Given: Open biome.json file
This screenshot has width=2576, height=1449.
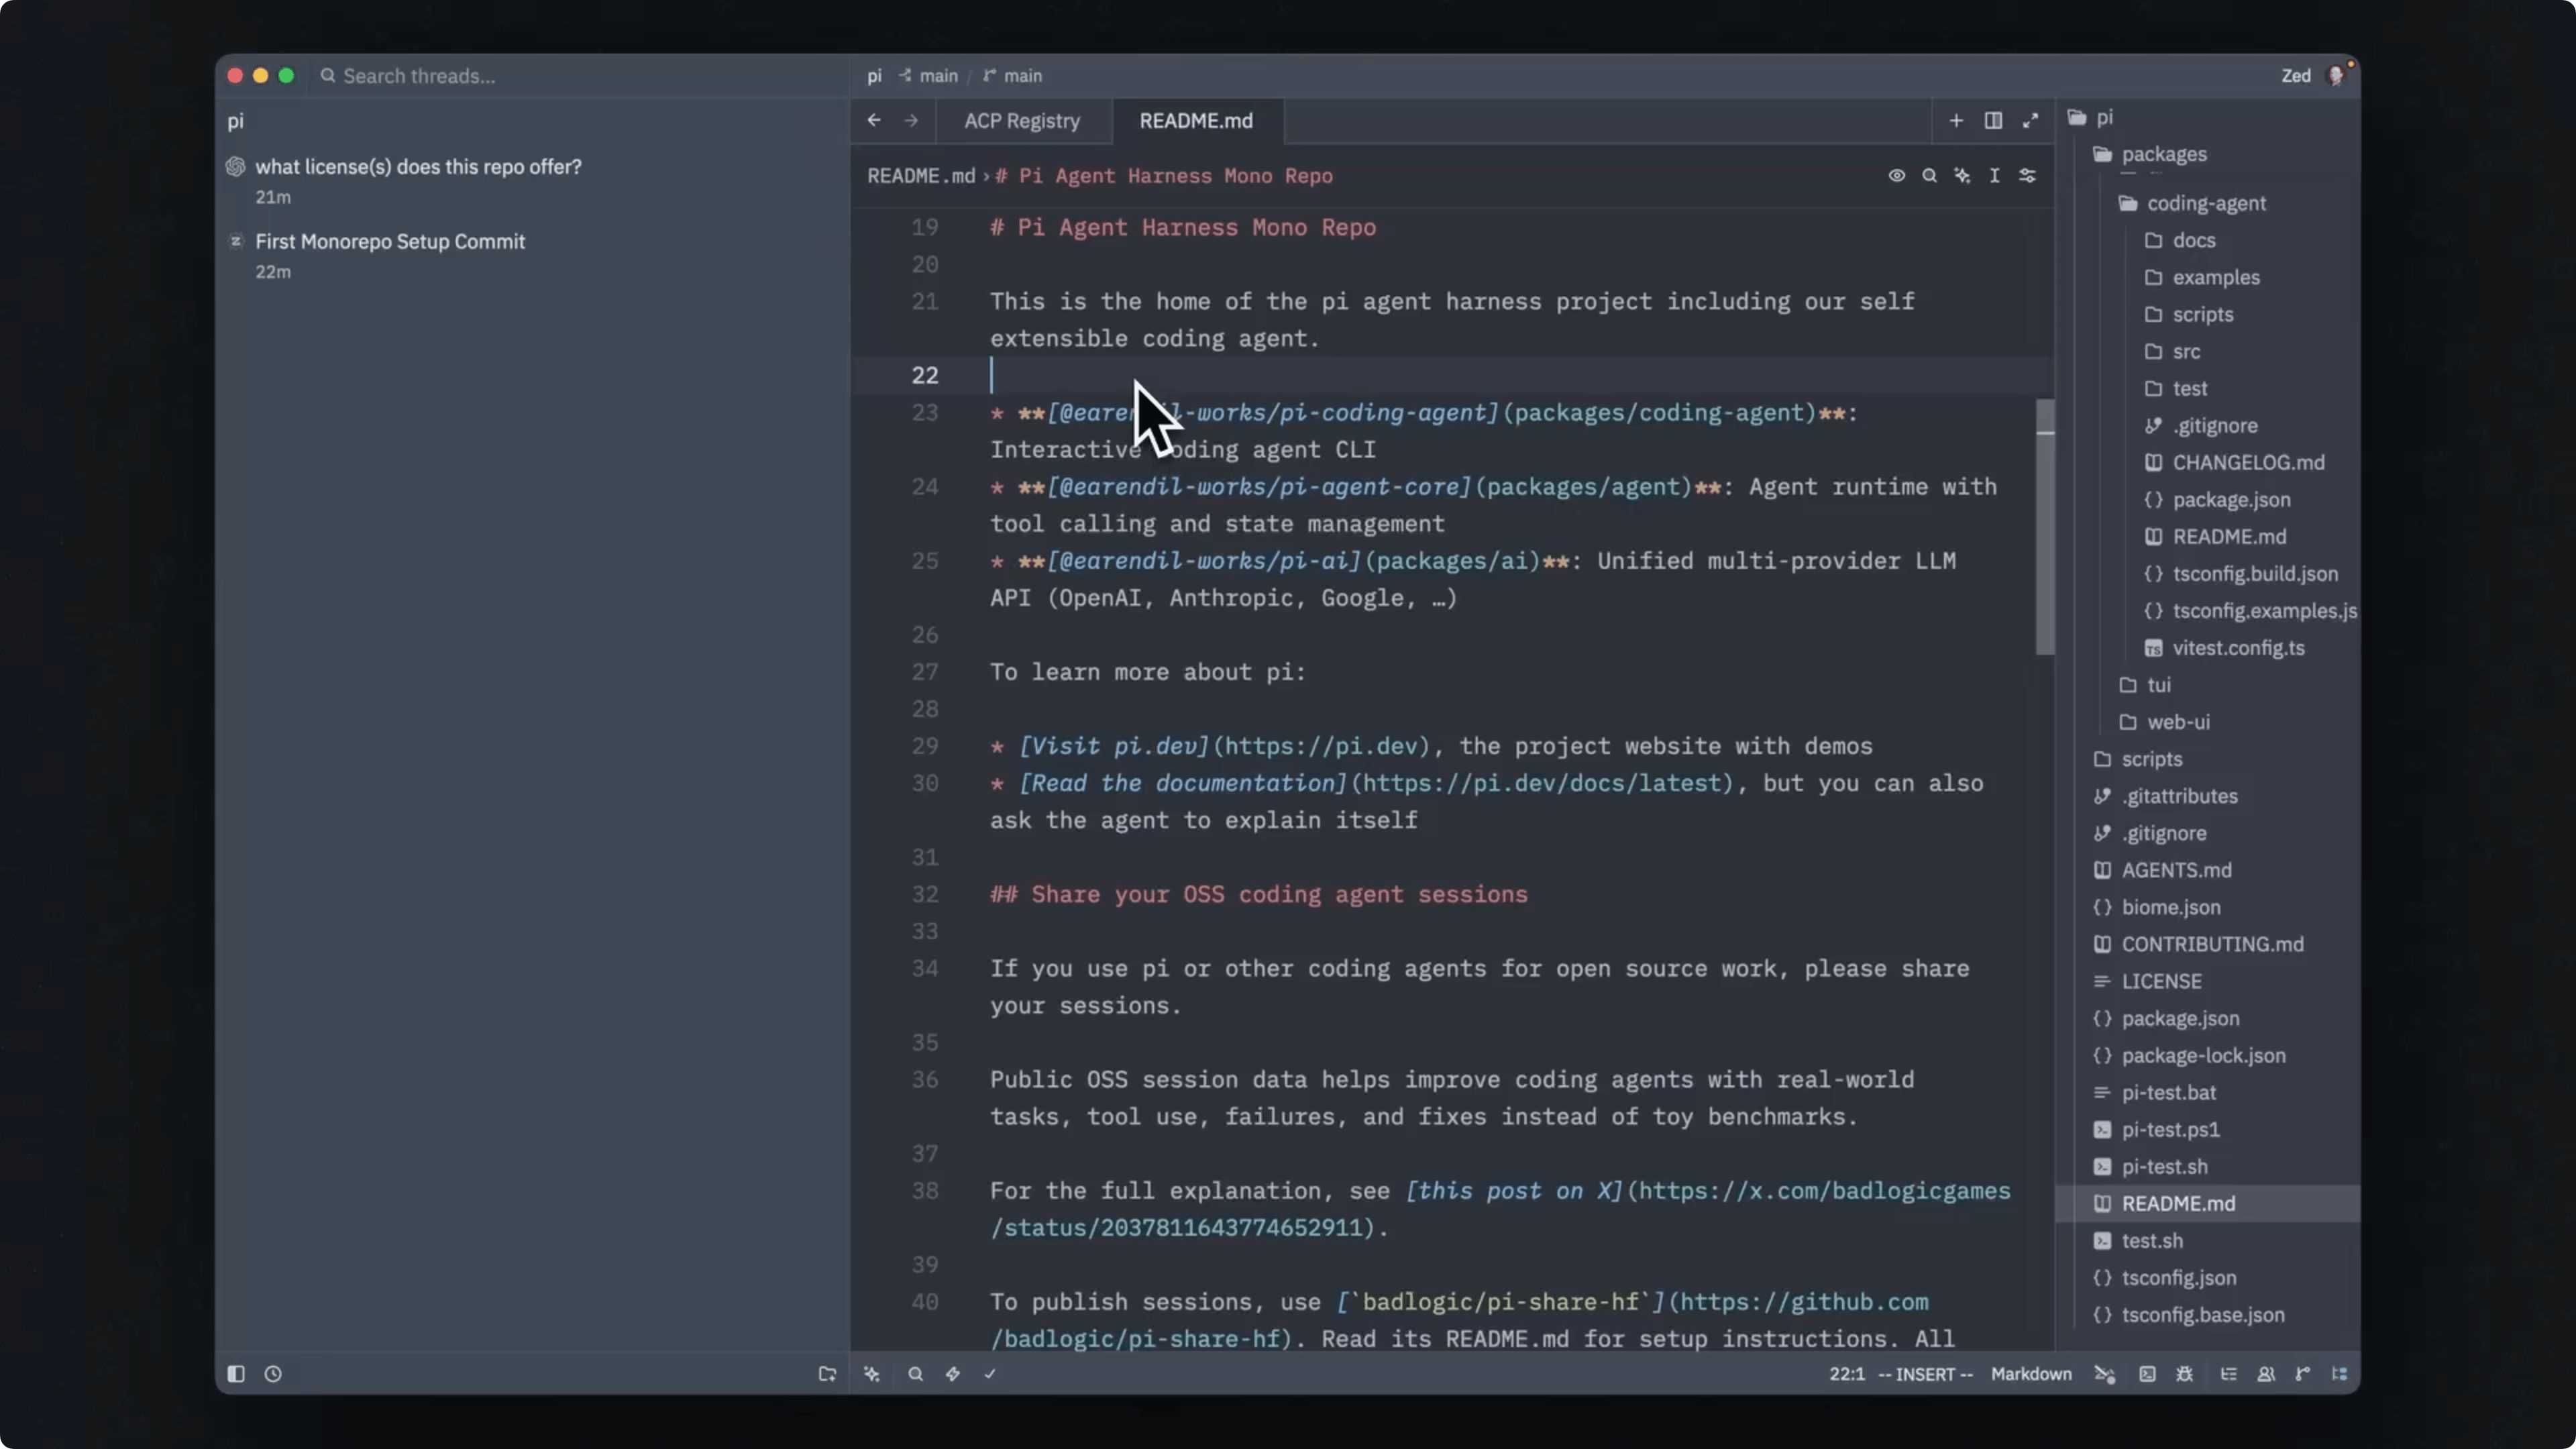Looking at the screenshot, I should pyautogui.click(x=2209, y=907).
